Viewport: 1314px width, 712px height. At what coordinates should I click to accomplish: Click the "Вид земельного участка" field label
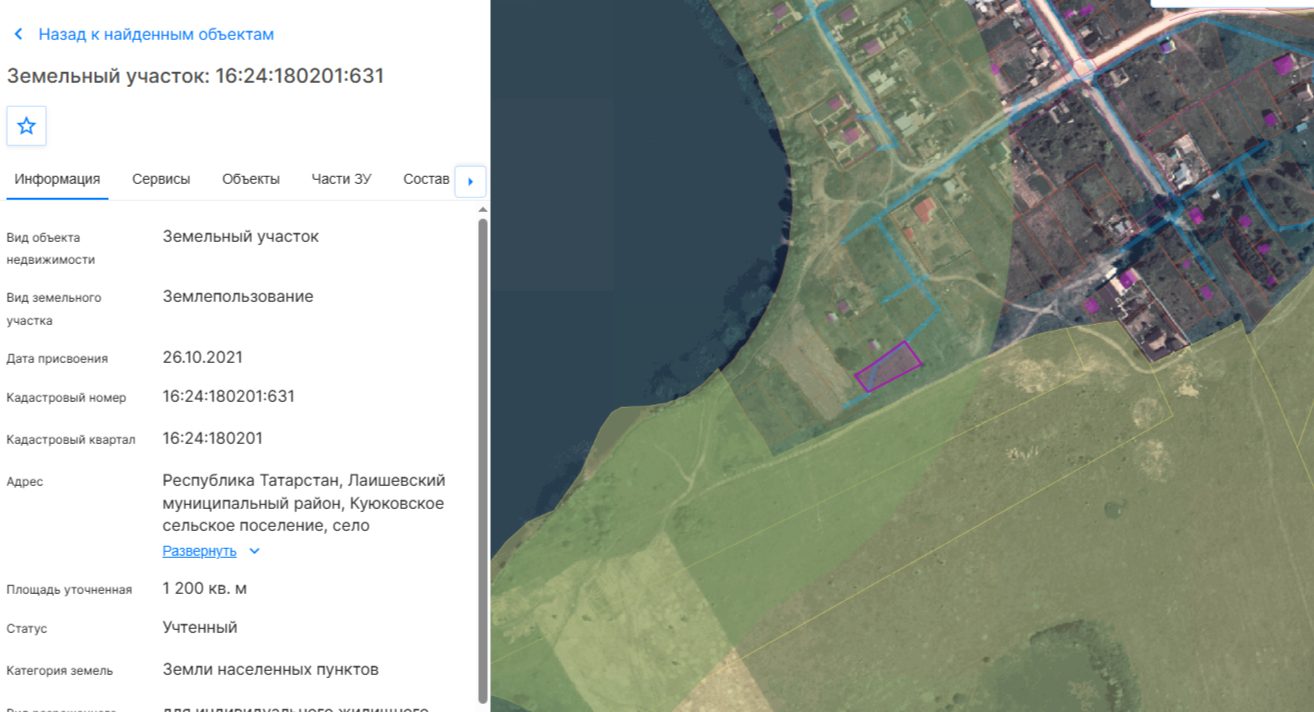coord(54,309)
